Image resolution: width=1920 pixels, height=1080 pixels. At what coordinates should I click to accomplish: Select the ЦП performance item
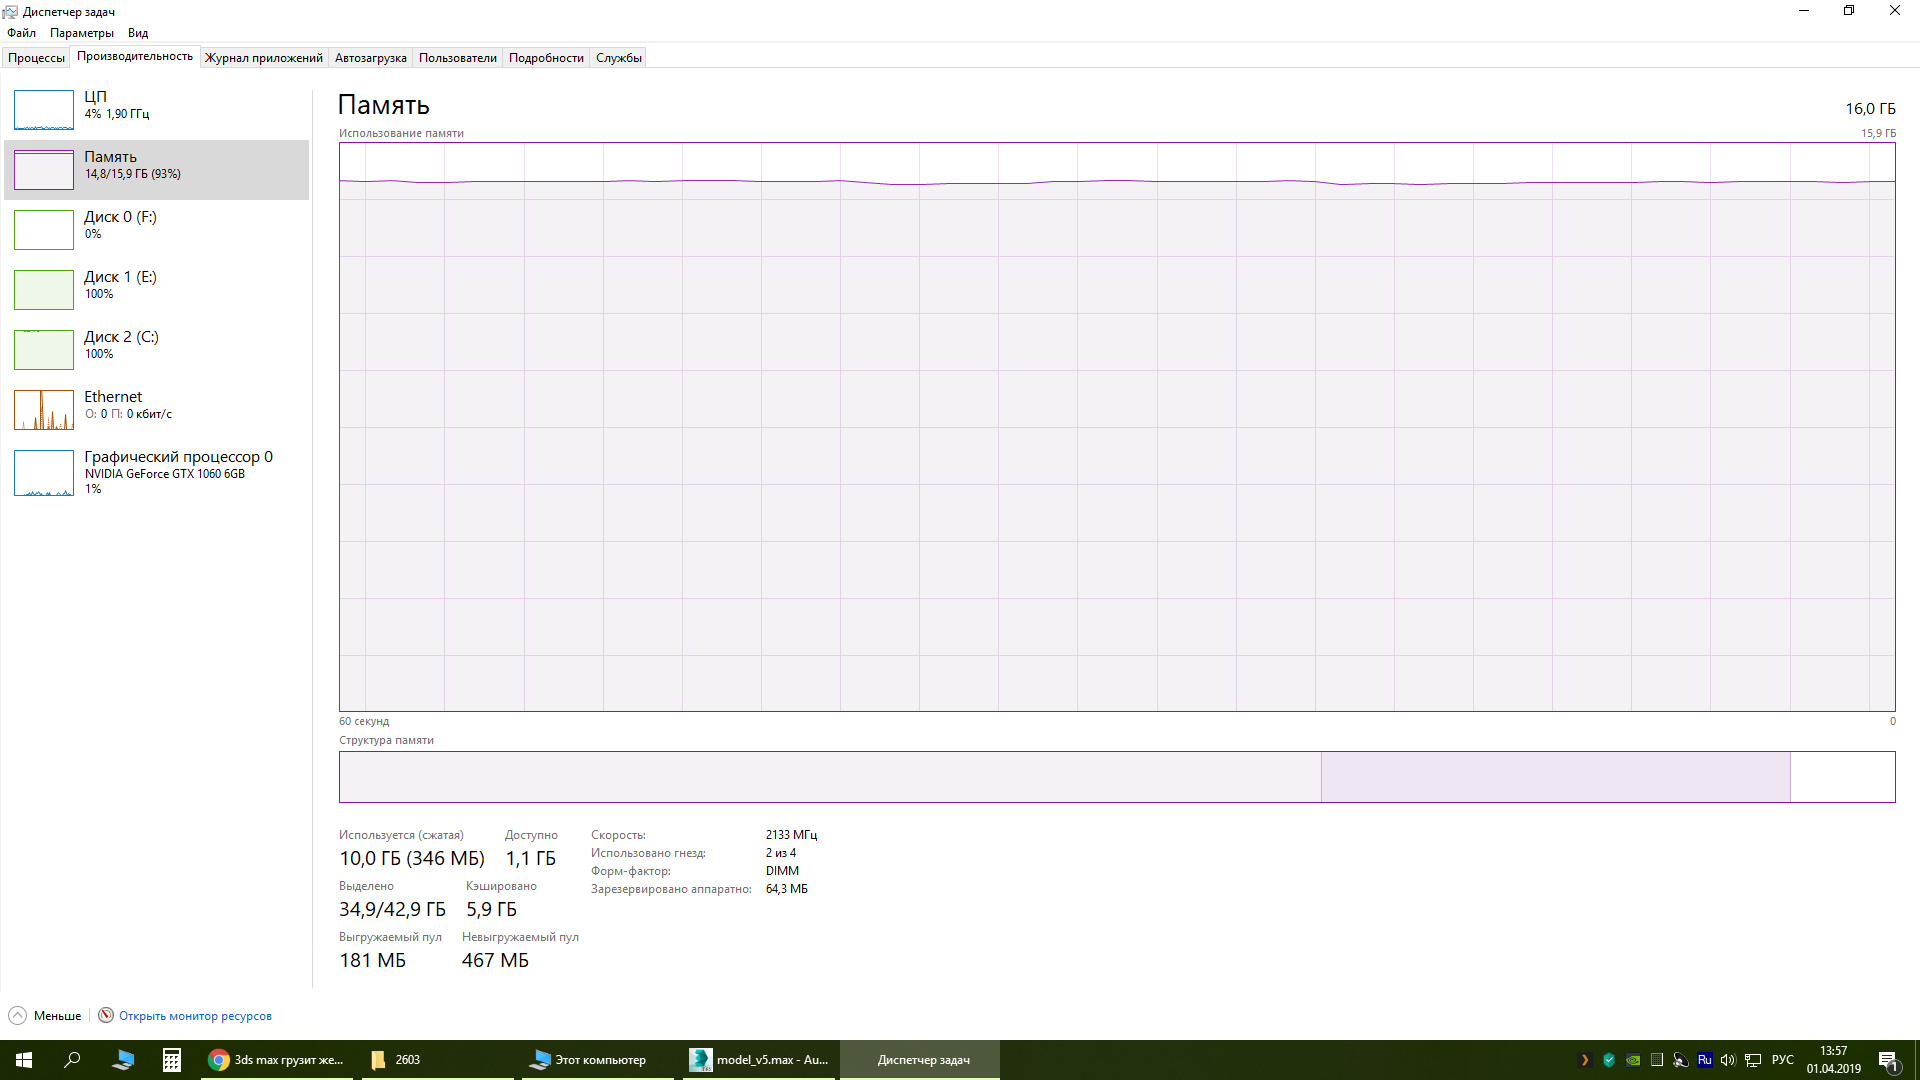pyautogui.click(x=156, y=110)
